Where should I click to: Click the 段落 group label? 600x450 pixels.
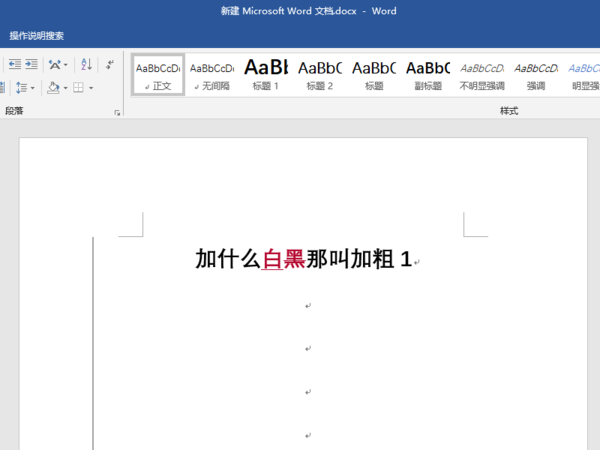(14, 111)
